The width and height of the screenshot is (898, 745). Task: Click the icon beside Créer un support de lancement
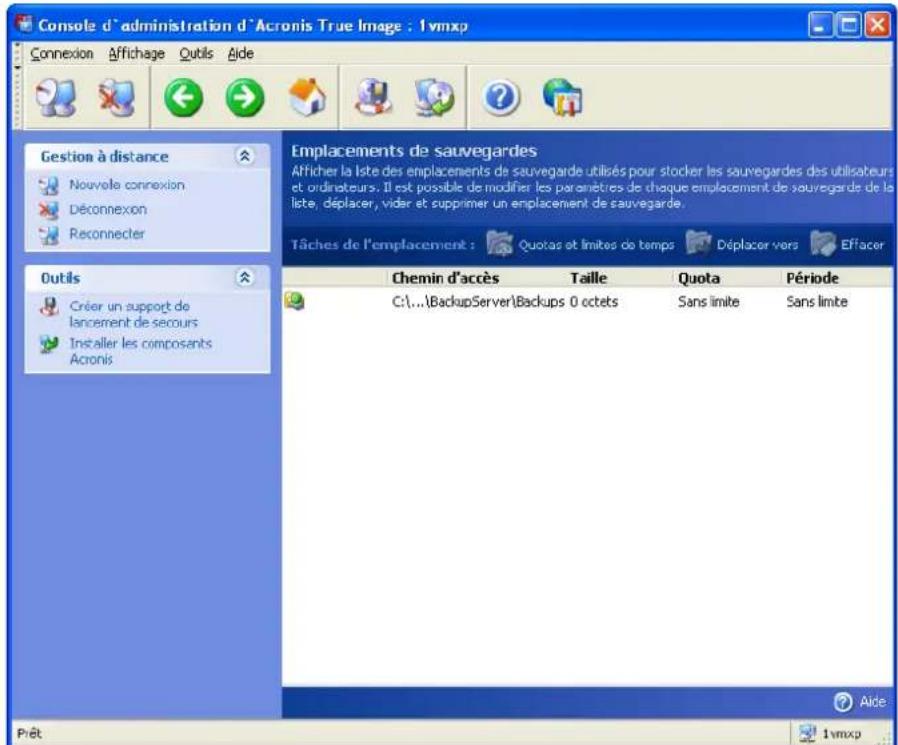coord(49,307)
